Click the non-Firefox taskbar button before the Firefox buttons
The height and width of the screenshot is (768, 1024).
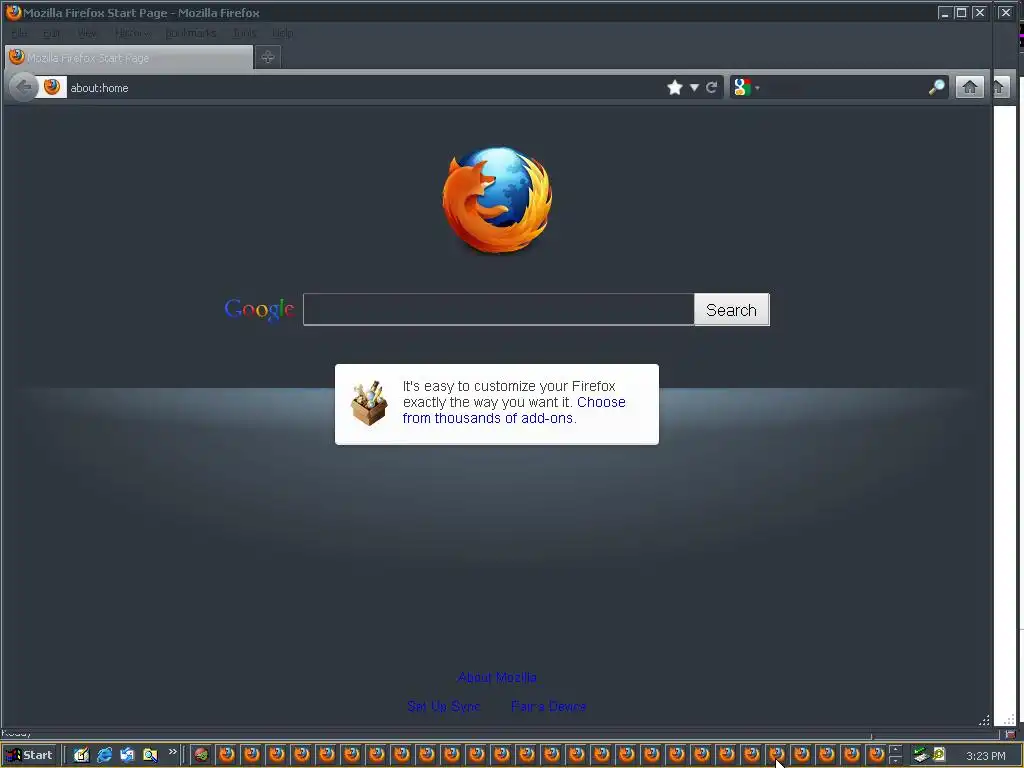point(201,755)
